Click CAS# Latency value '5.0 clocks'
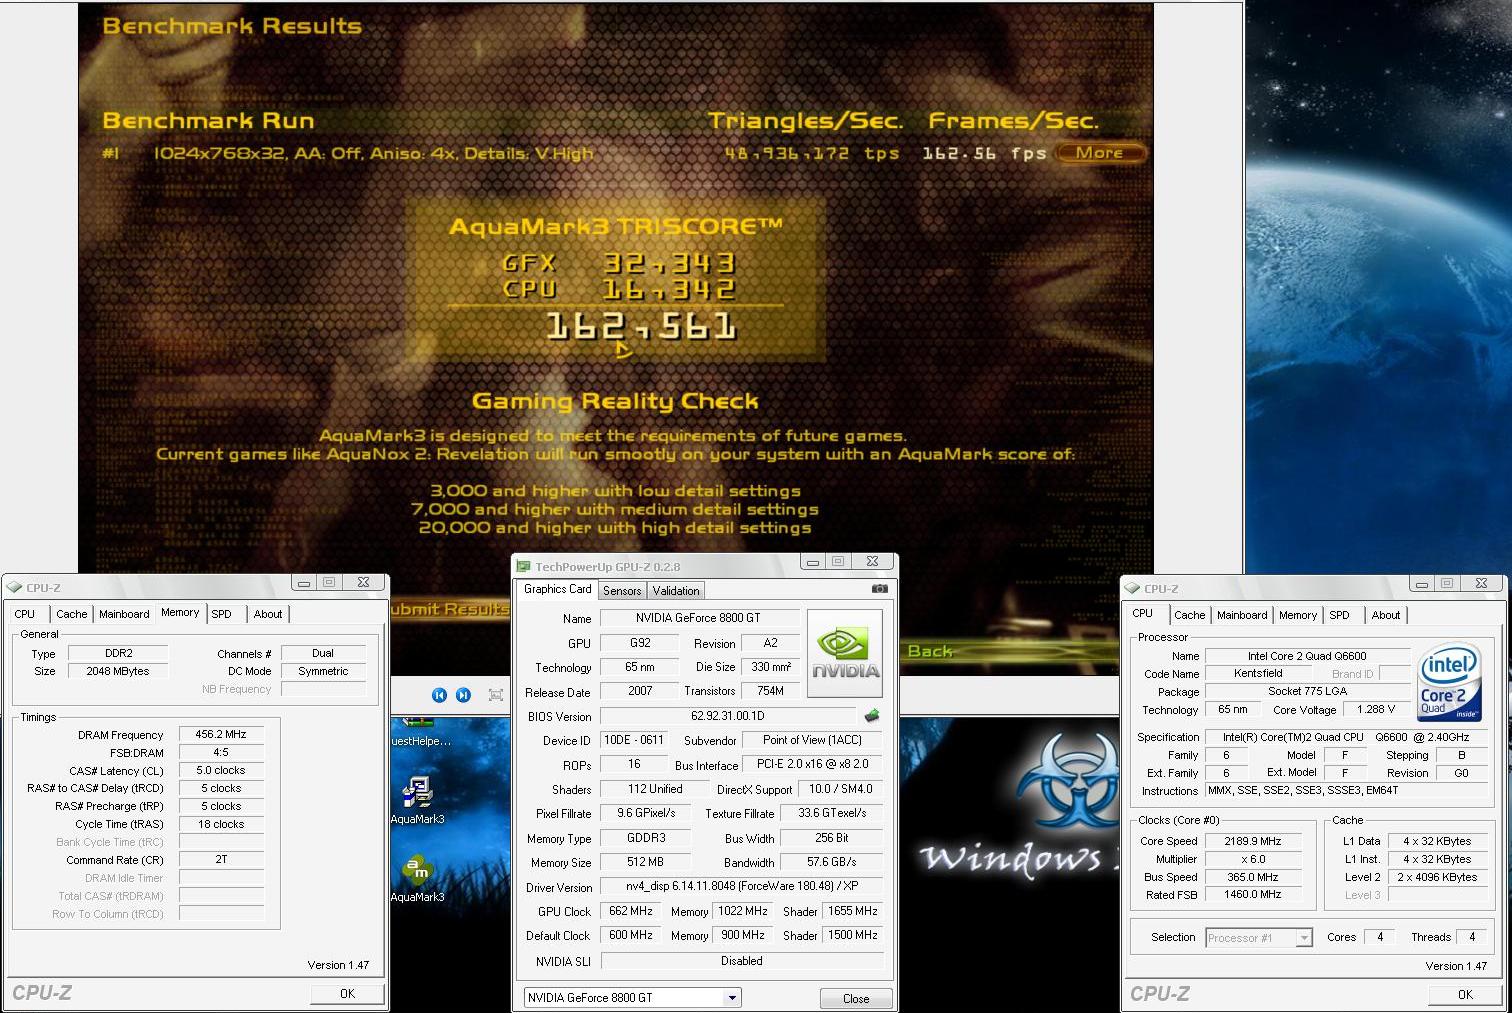1512x1013 pixels. pyautogui.click(x=221, y=770)
